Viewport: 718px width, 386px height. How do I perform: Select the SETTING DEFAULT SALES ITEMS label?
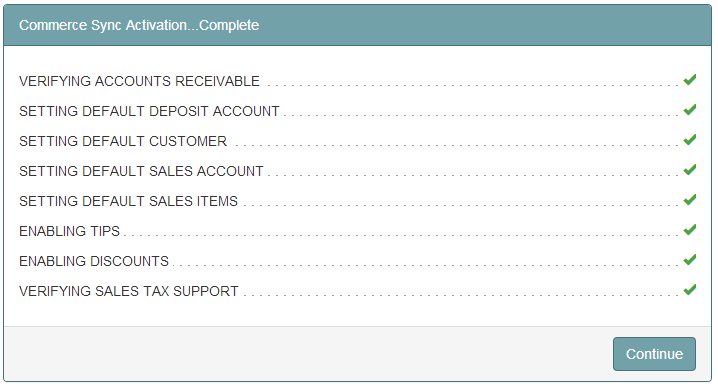click(128, 201)
